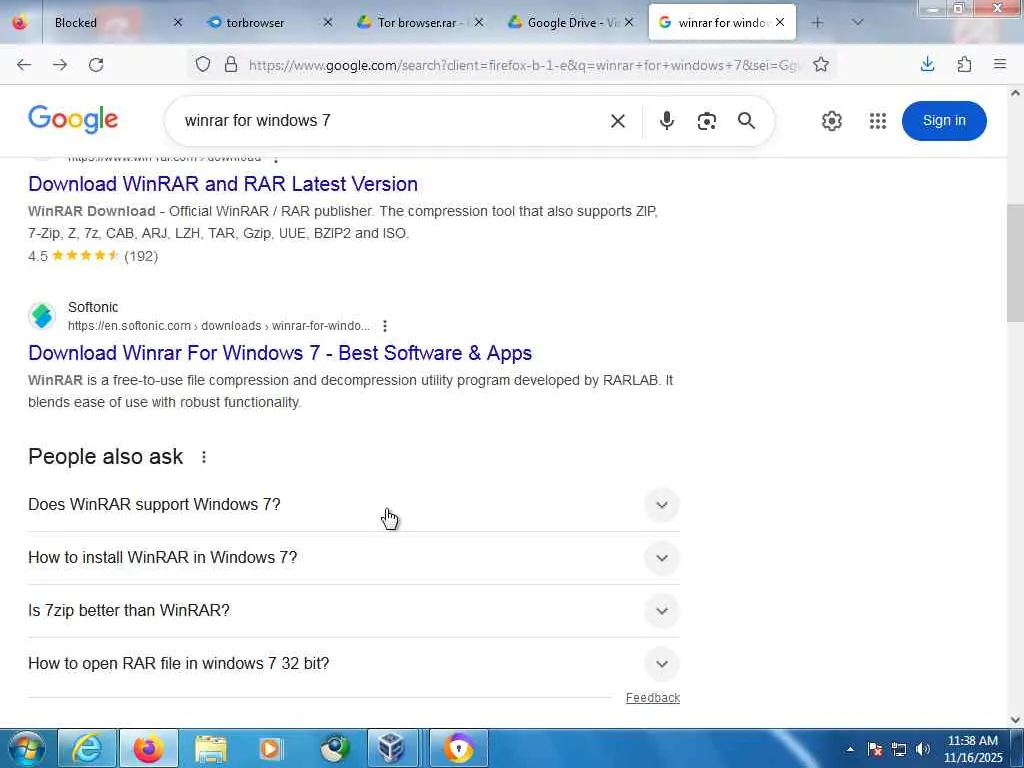
Task: Bookmark this page with star icon
Action: point(821,65)
